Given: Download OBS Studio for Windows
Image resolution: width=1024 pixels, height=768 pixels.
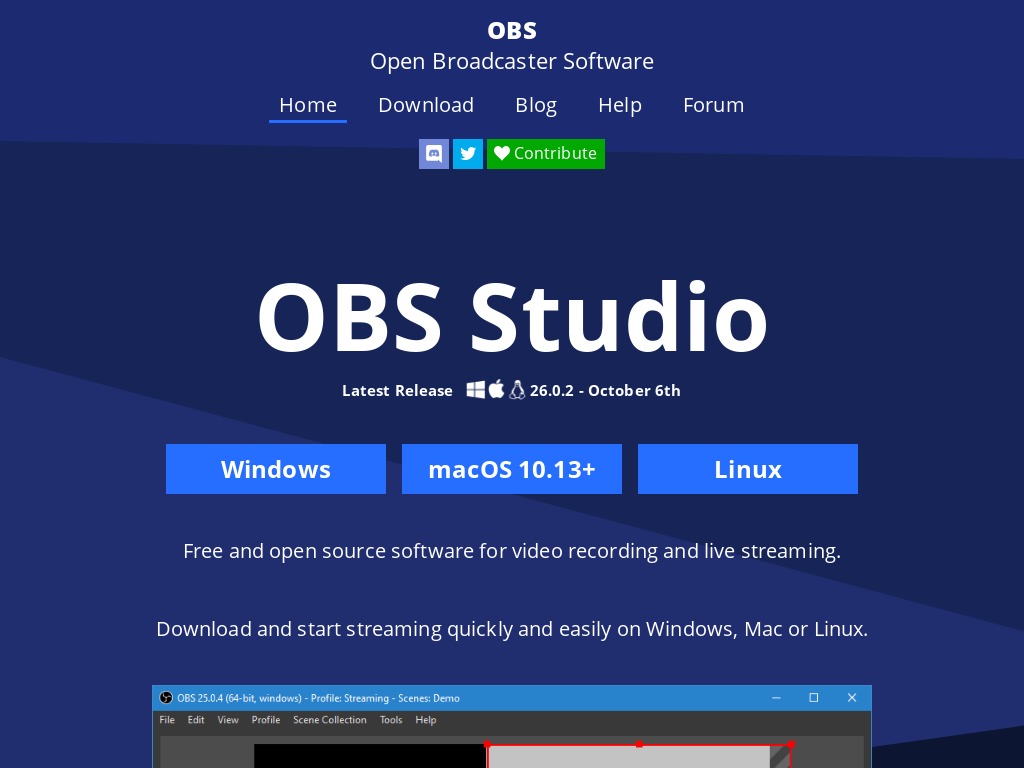Looking at the screenshot, I should pyautogui.click(x=276, y=469).
